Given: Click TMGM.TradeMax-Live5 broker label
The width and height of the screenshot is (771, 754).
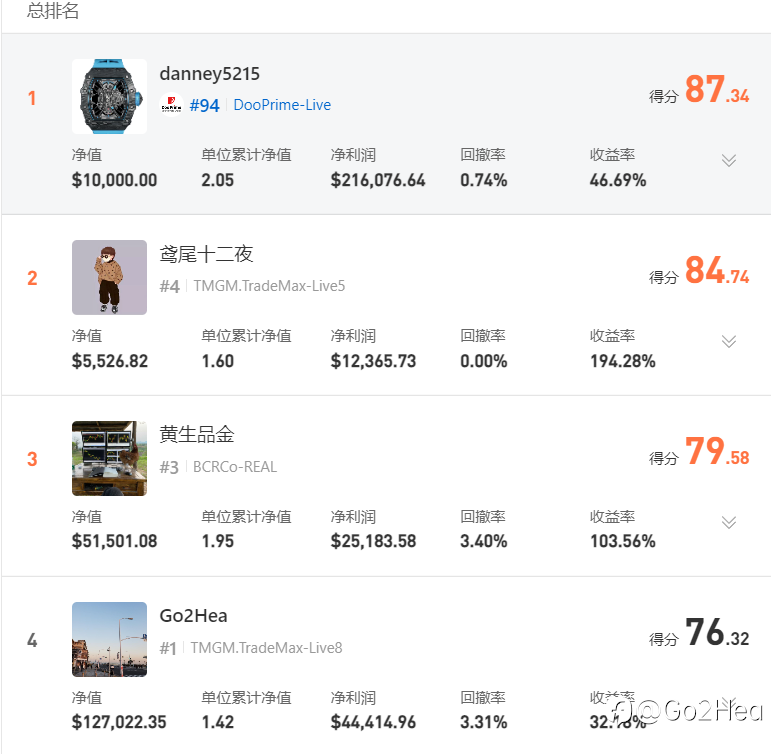Looking at the screenshot, I should [269, 286].
